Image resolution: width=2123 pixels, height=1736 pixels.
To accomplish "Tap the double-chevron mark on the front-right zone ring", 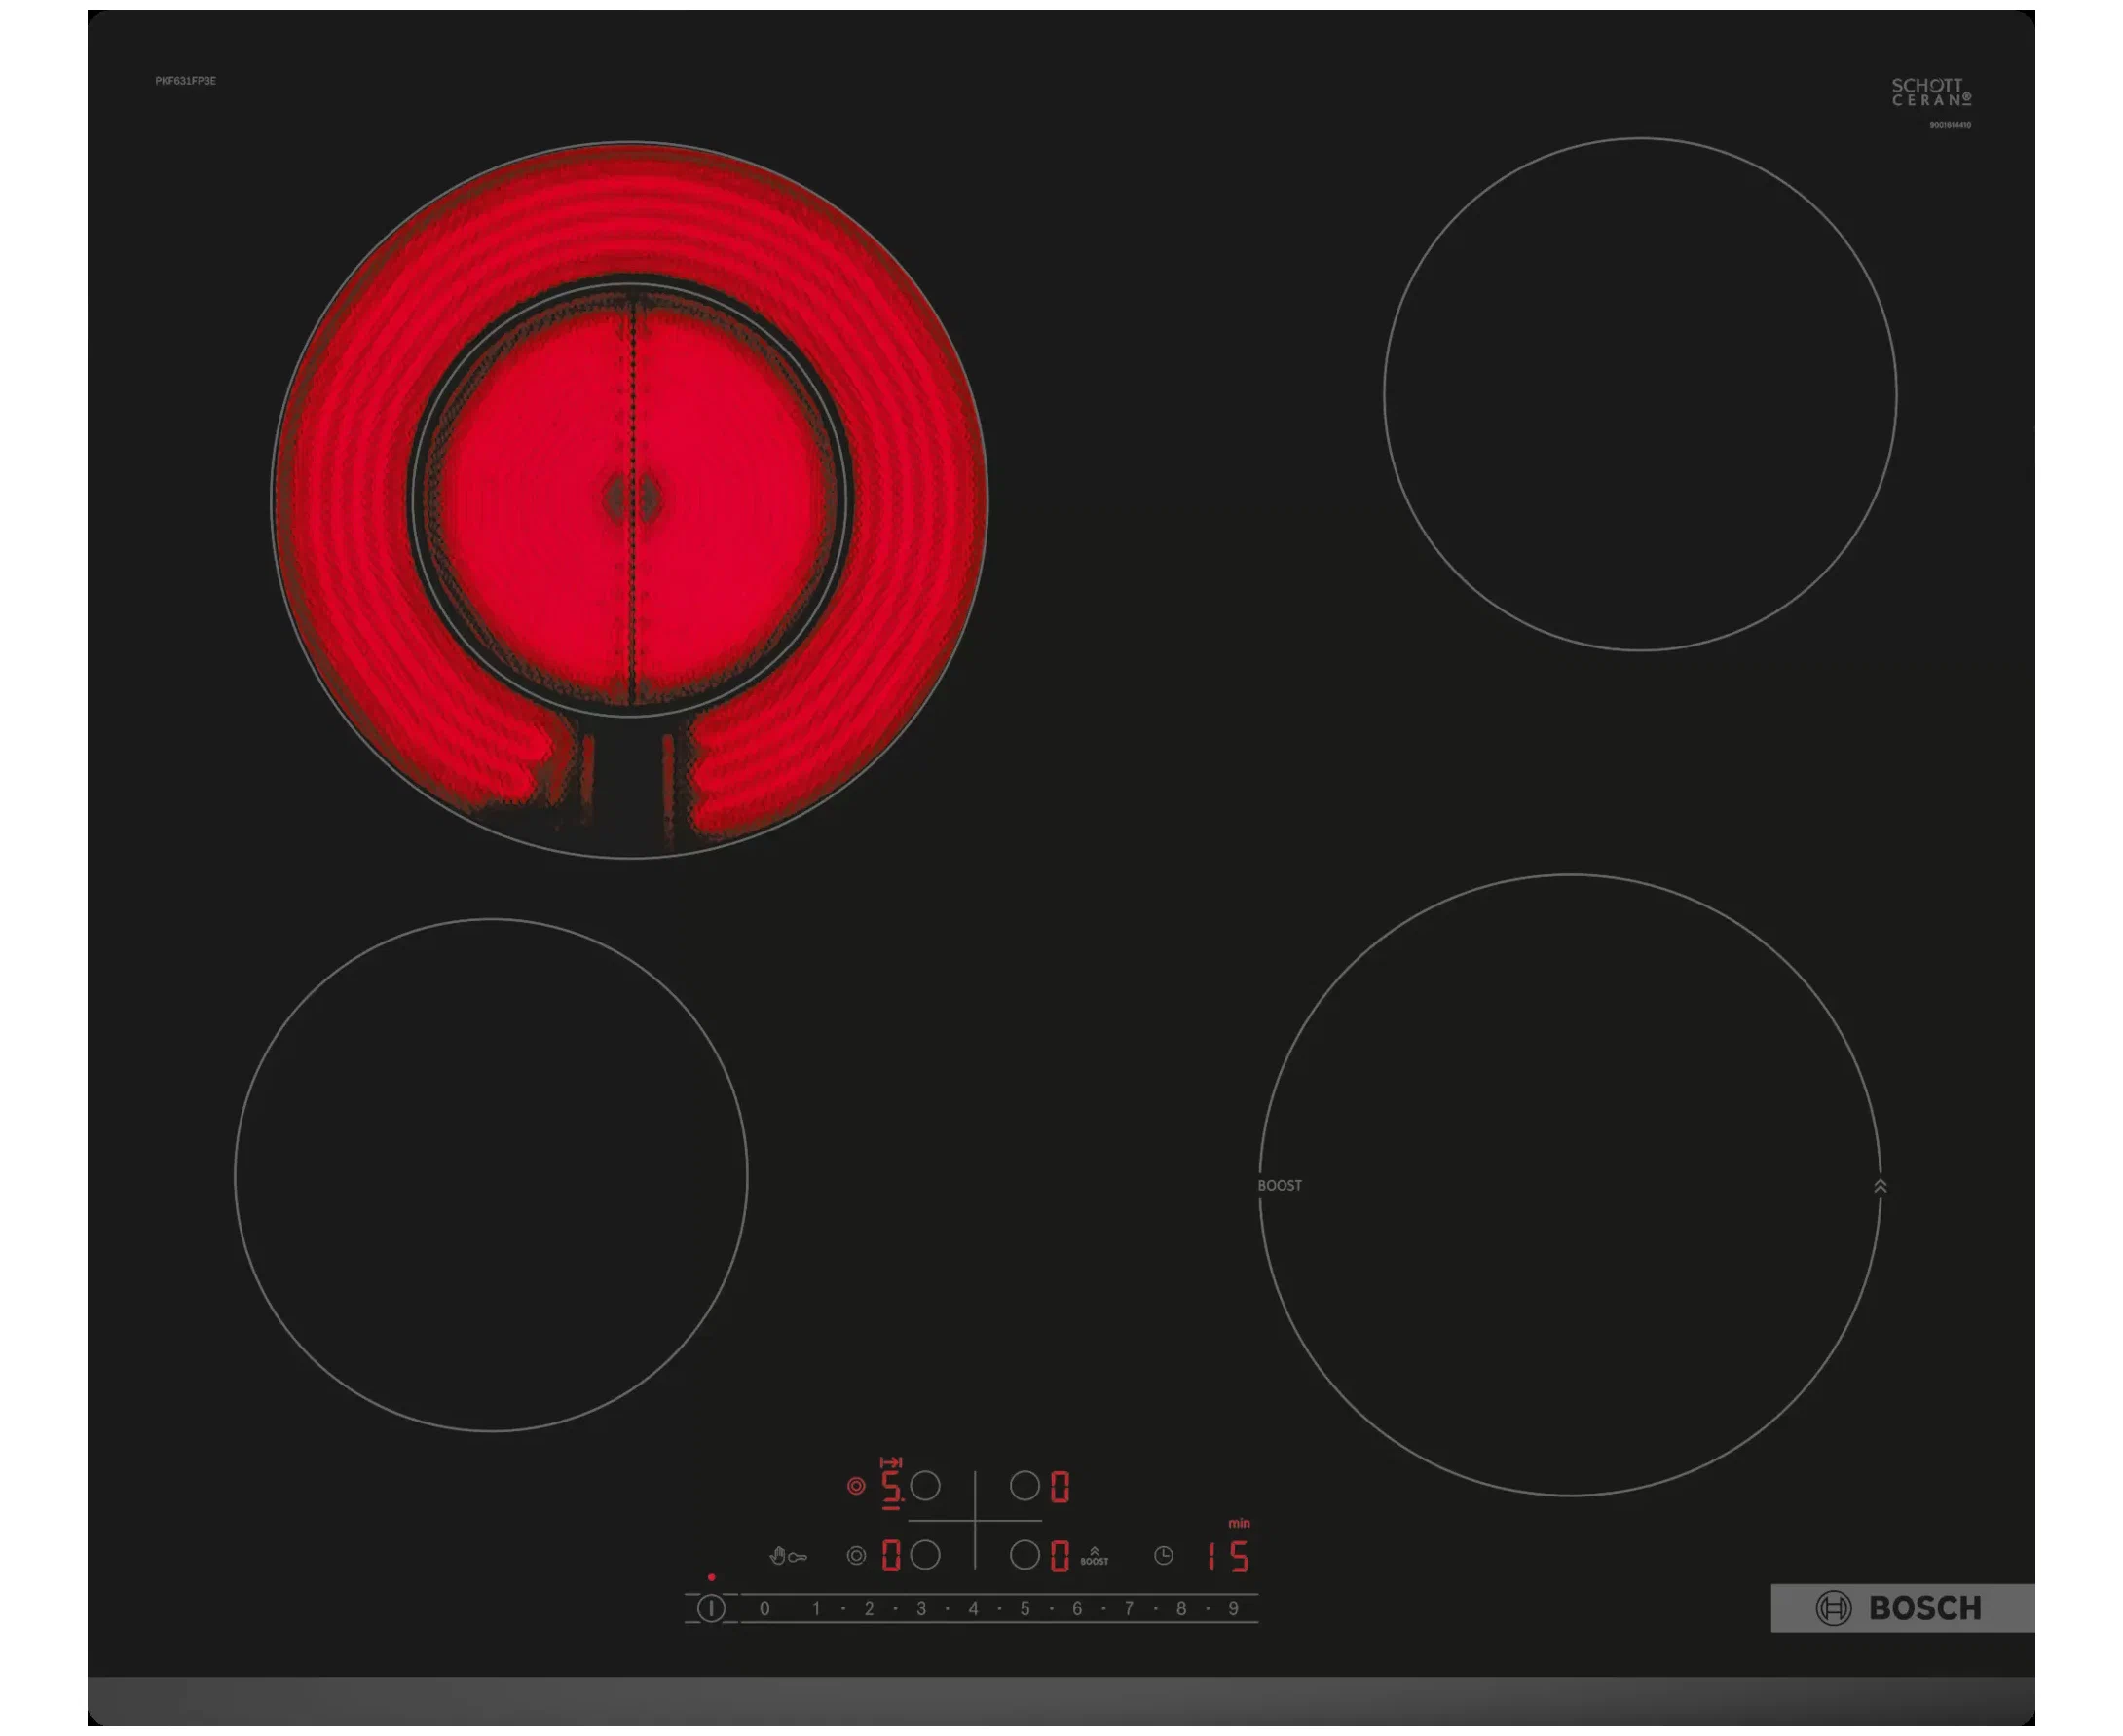I will point(1880,1186).
